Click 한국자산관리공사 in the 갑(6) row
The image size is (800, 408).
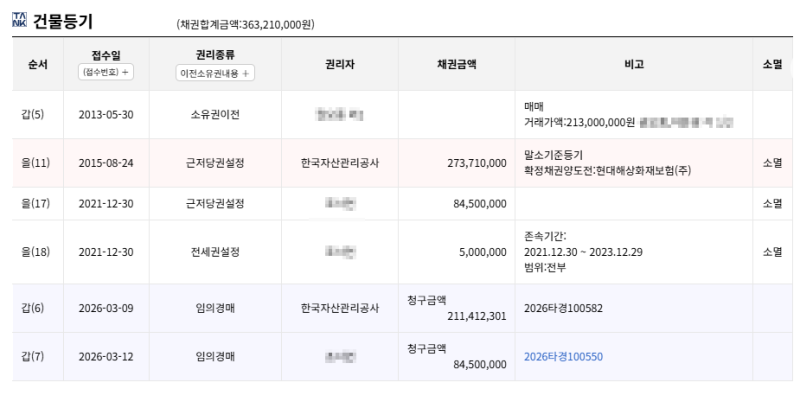coord(340,309)
